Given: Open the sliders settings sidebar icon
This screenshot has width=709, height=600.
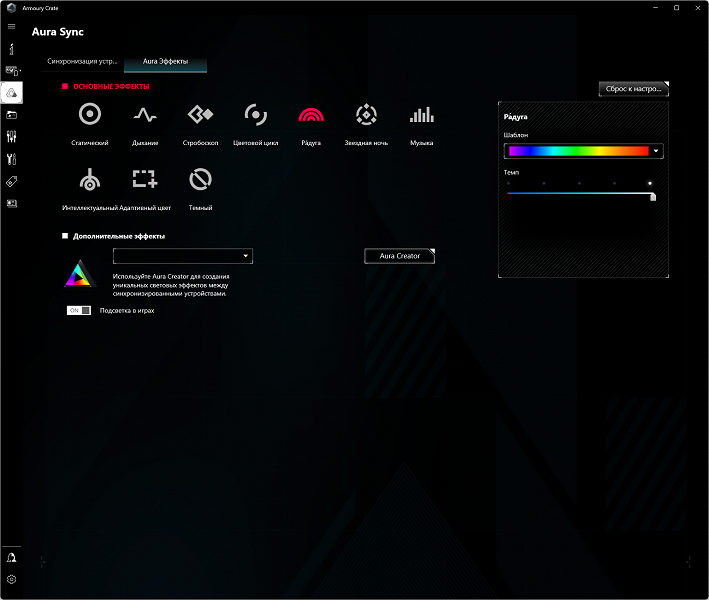Looking at the screenshot, I should (12, 137).
